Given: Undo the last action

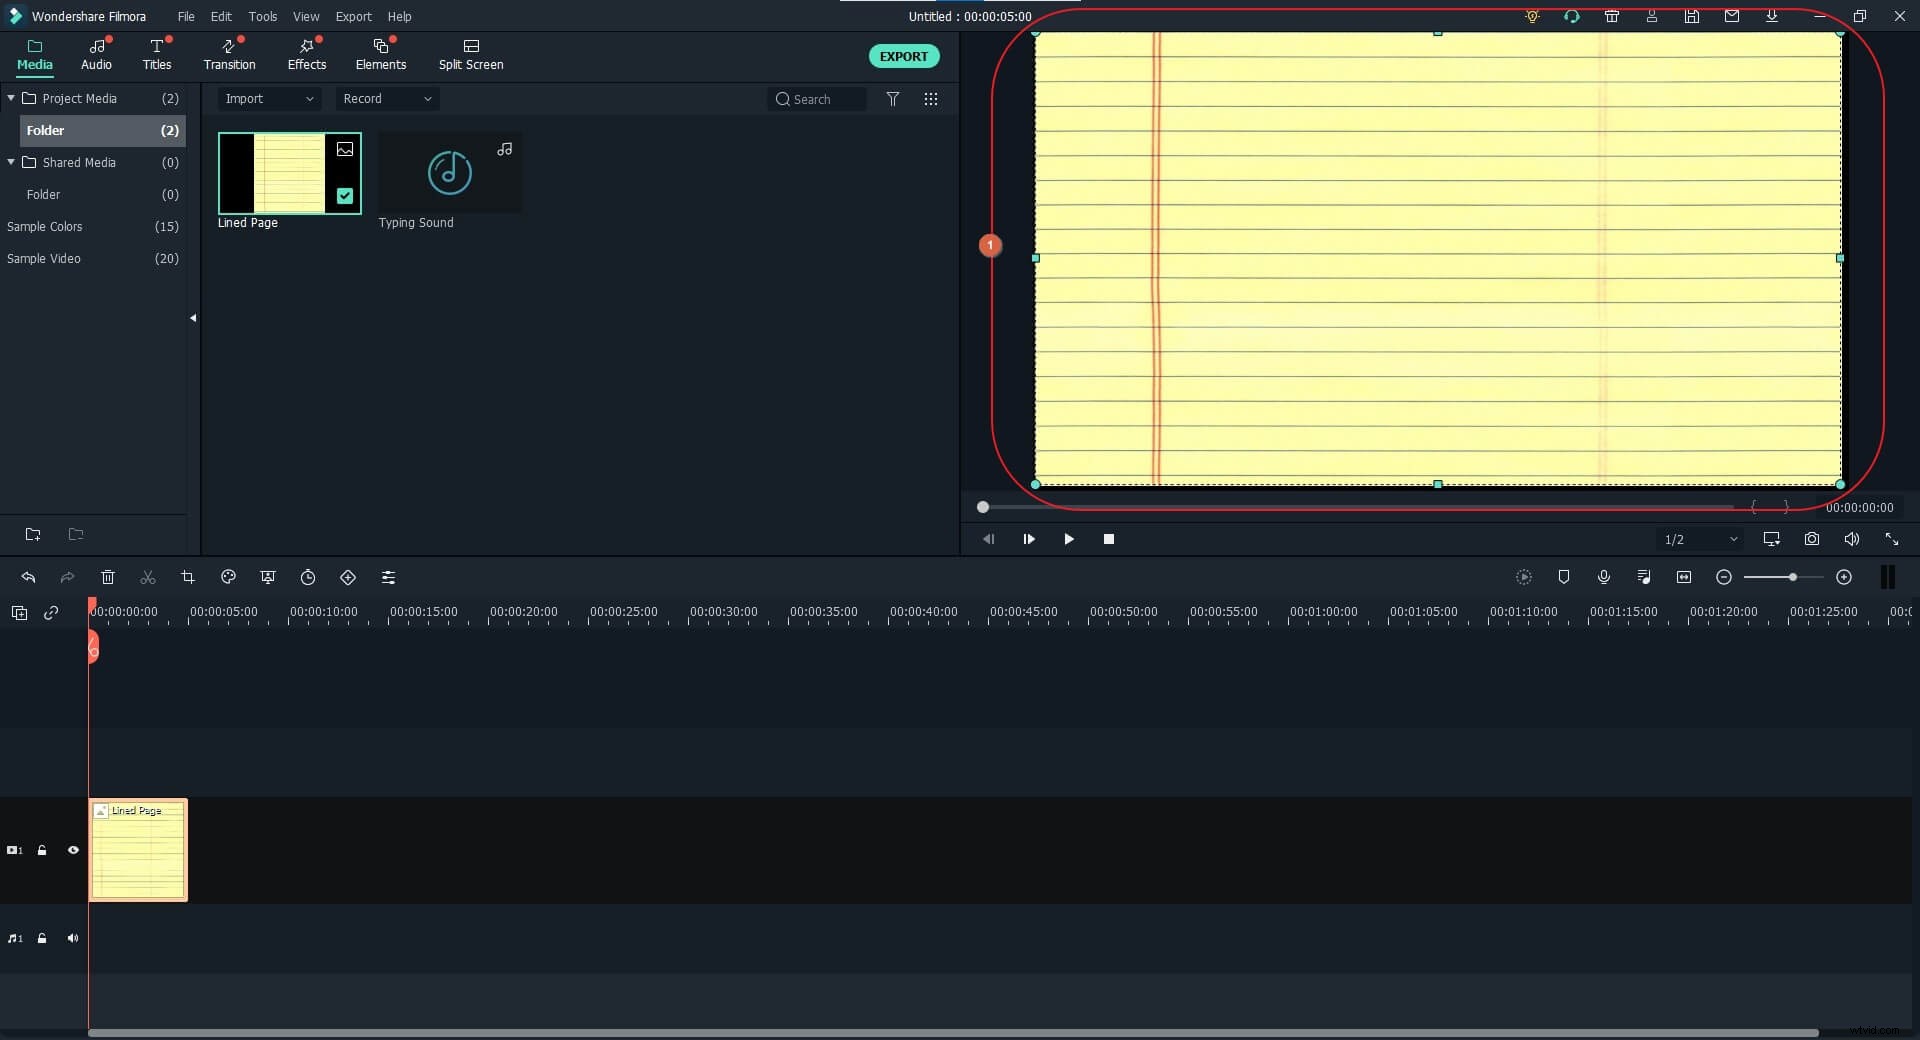Looking at the screenshot, I should (28, 578).
